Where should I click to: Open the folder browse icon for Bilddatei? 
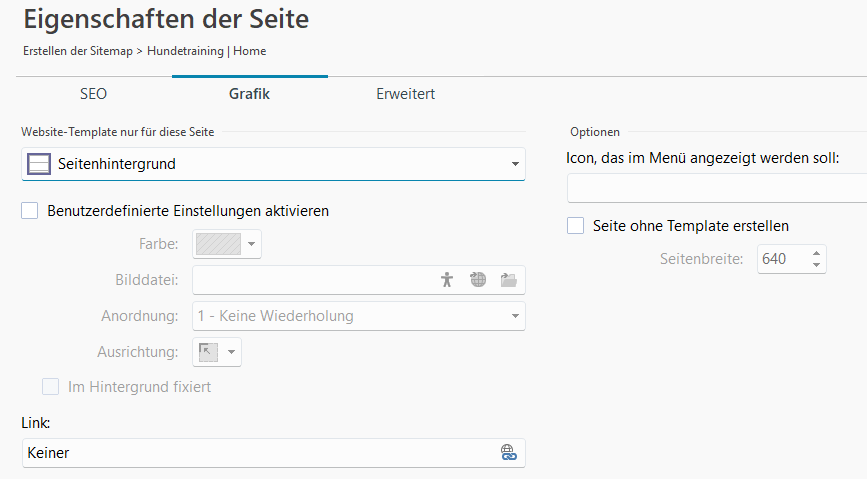tap(509, 280)
